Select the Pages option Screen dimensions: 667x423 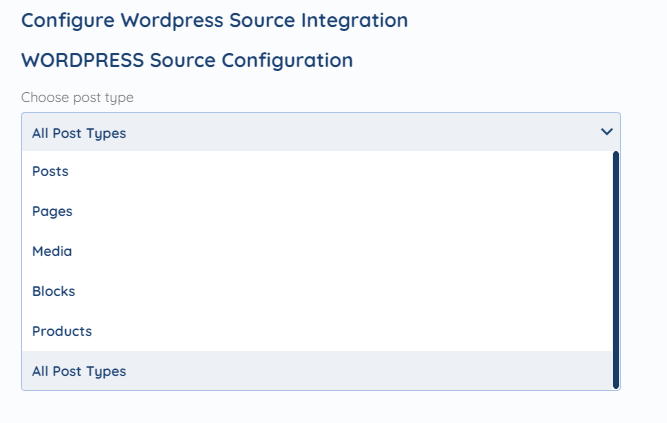pos(317,212)
